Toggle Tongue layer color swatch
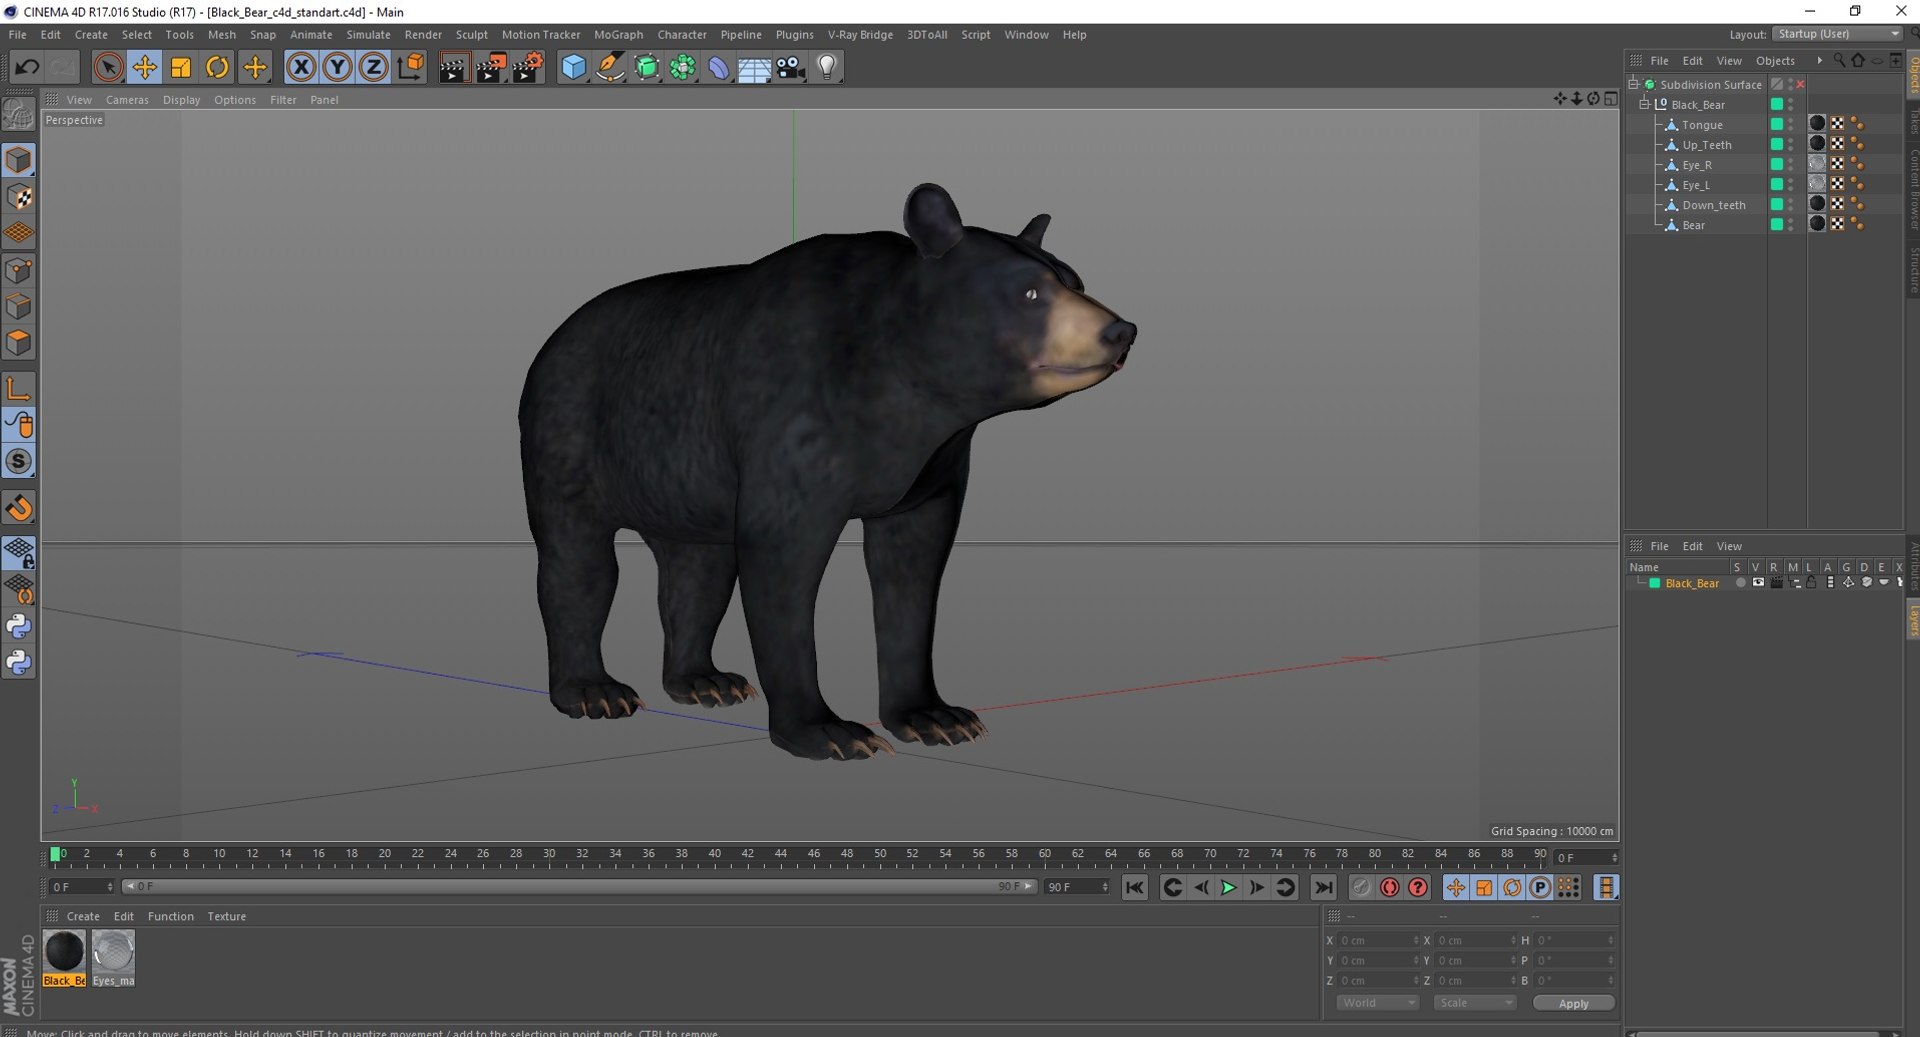Screen dimensions: 1920x1037 click(x=1777, y=124)
